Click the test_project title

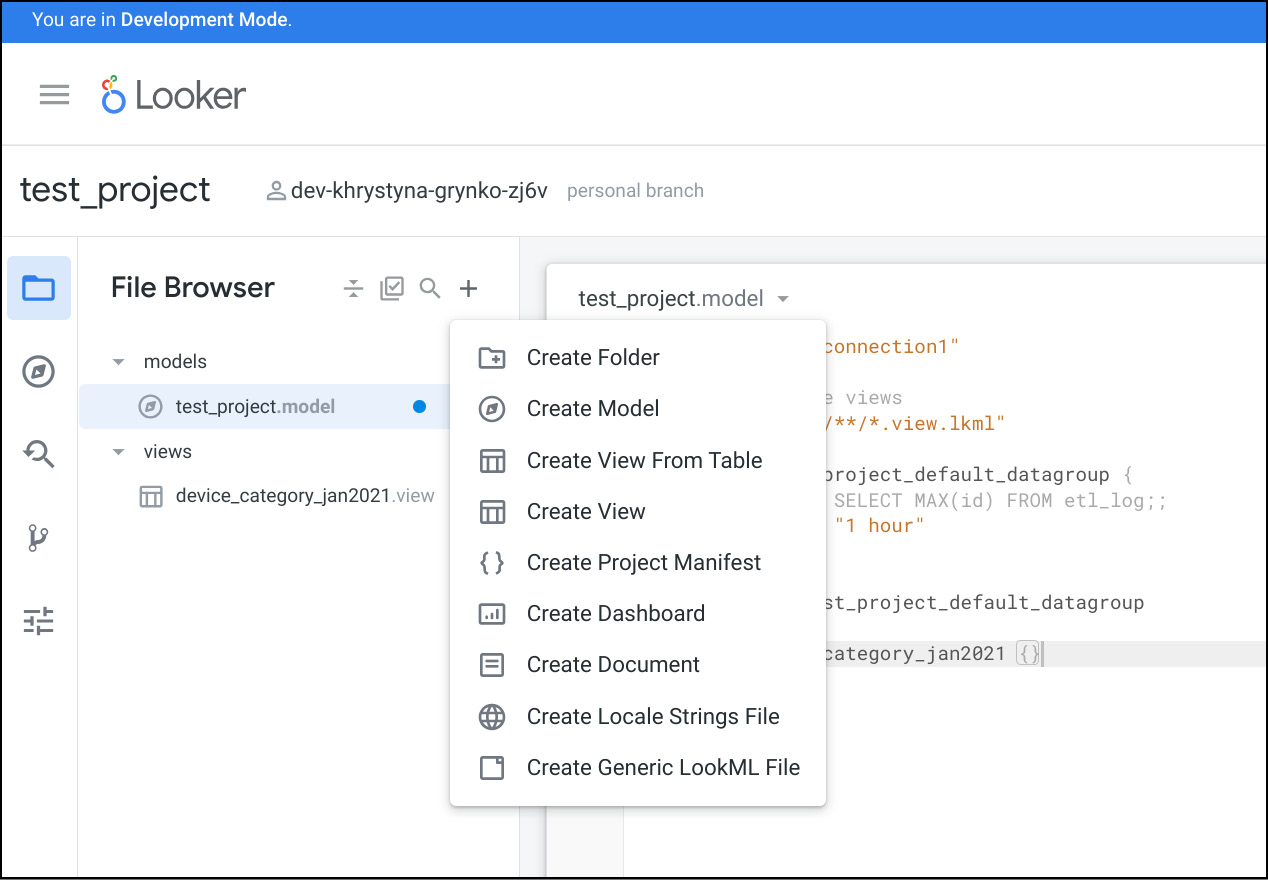(116, 190)
